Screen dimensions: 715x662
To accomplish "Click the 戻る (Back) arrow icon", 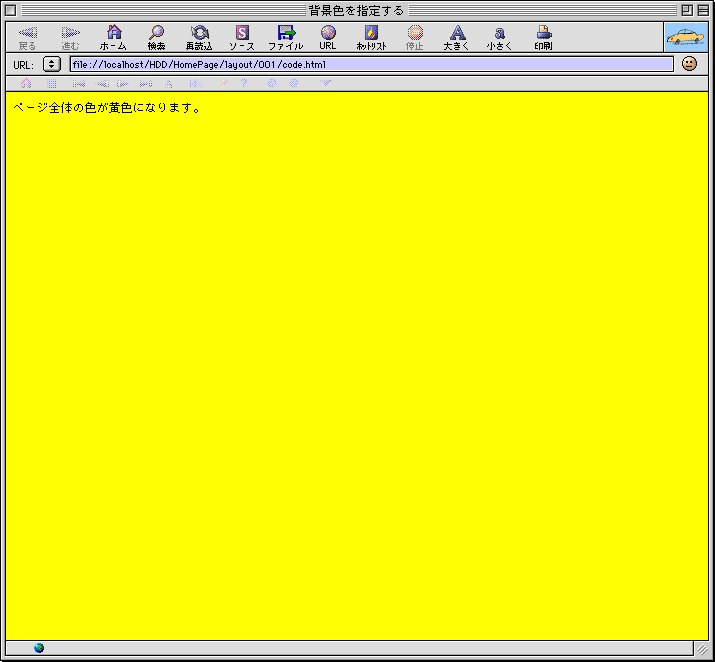I will [28, 32].
